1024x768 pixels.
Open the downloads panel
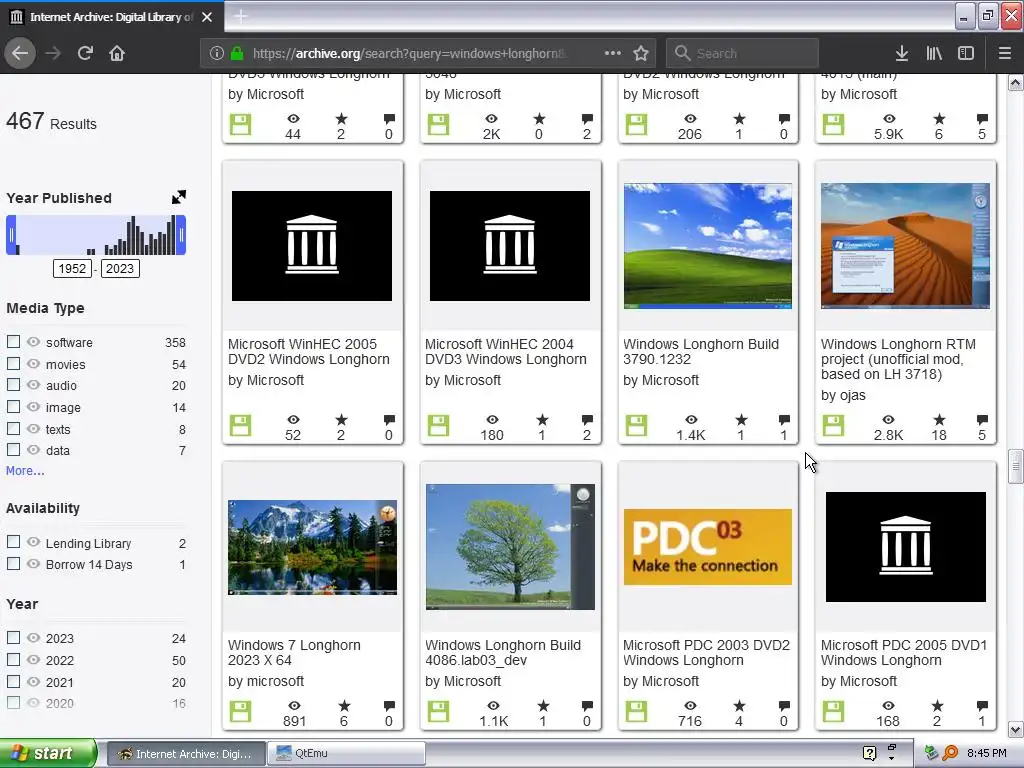click(x=902, y=53)
